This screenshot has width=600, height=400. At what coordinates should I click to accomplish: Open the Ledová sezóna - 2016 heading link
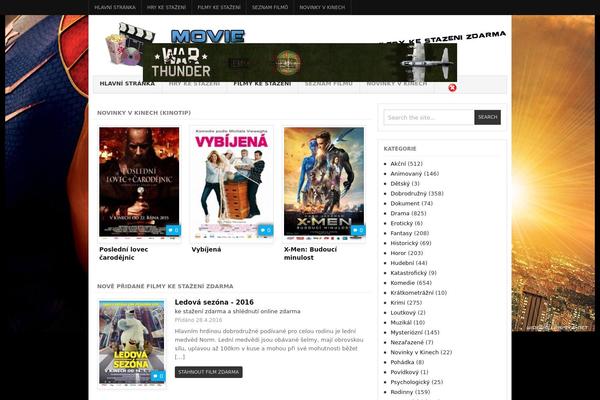pyautogui.click(x=214, y=302)
